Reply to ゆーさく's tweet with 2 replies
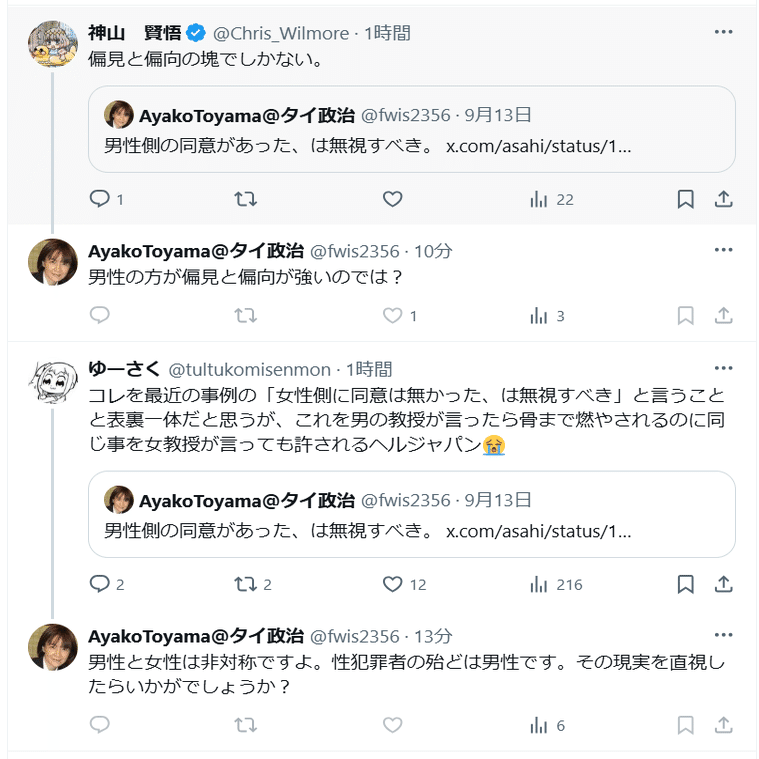The image size is (759, 759). [x=100, y=584]
